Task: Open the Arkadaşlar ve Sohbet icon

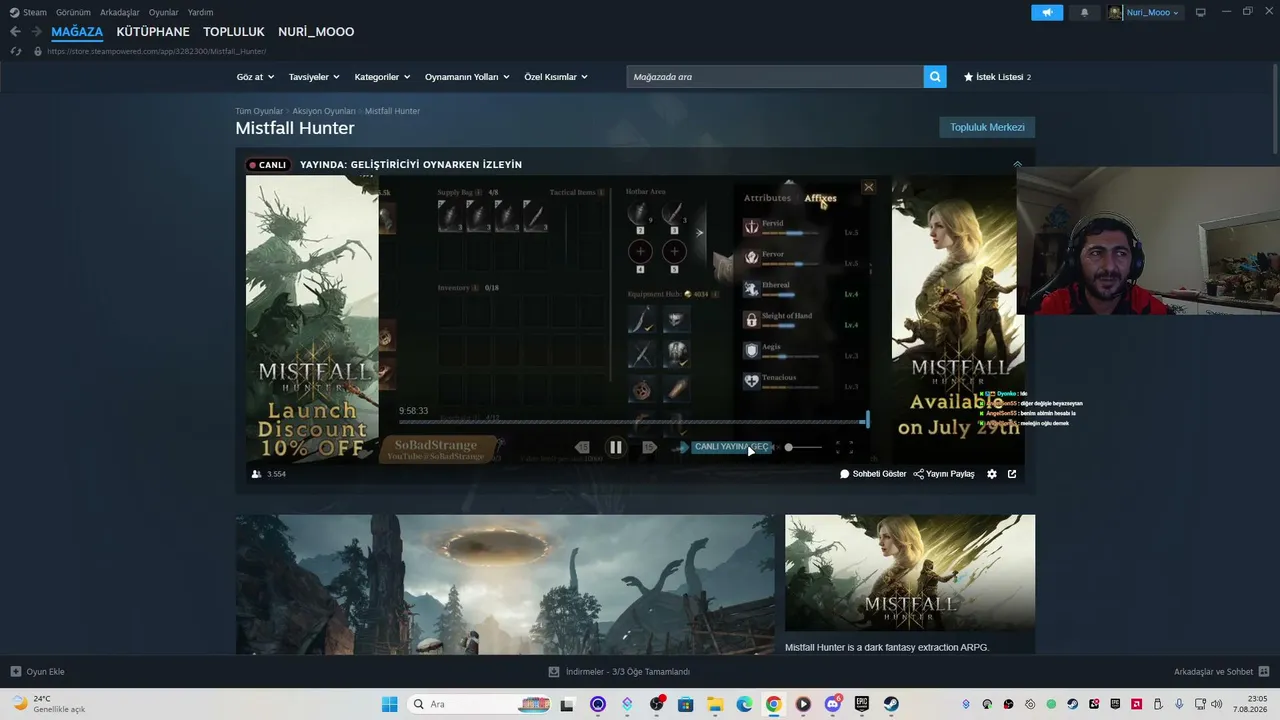Action: pos(1264,672)
